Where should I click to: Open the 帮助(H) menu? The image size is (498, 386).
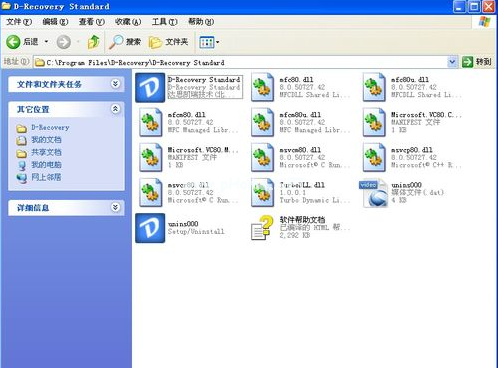(201, 22)
